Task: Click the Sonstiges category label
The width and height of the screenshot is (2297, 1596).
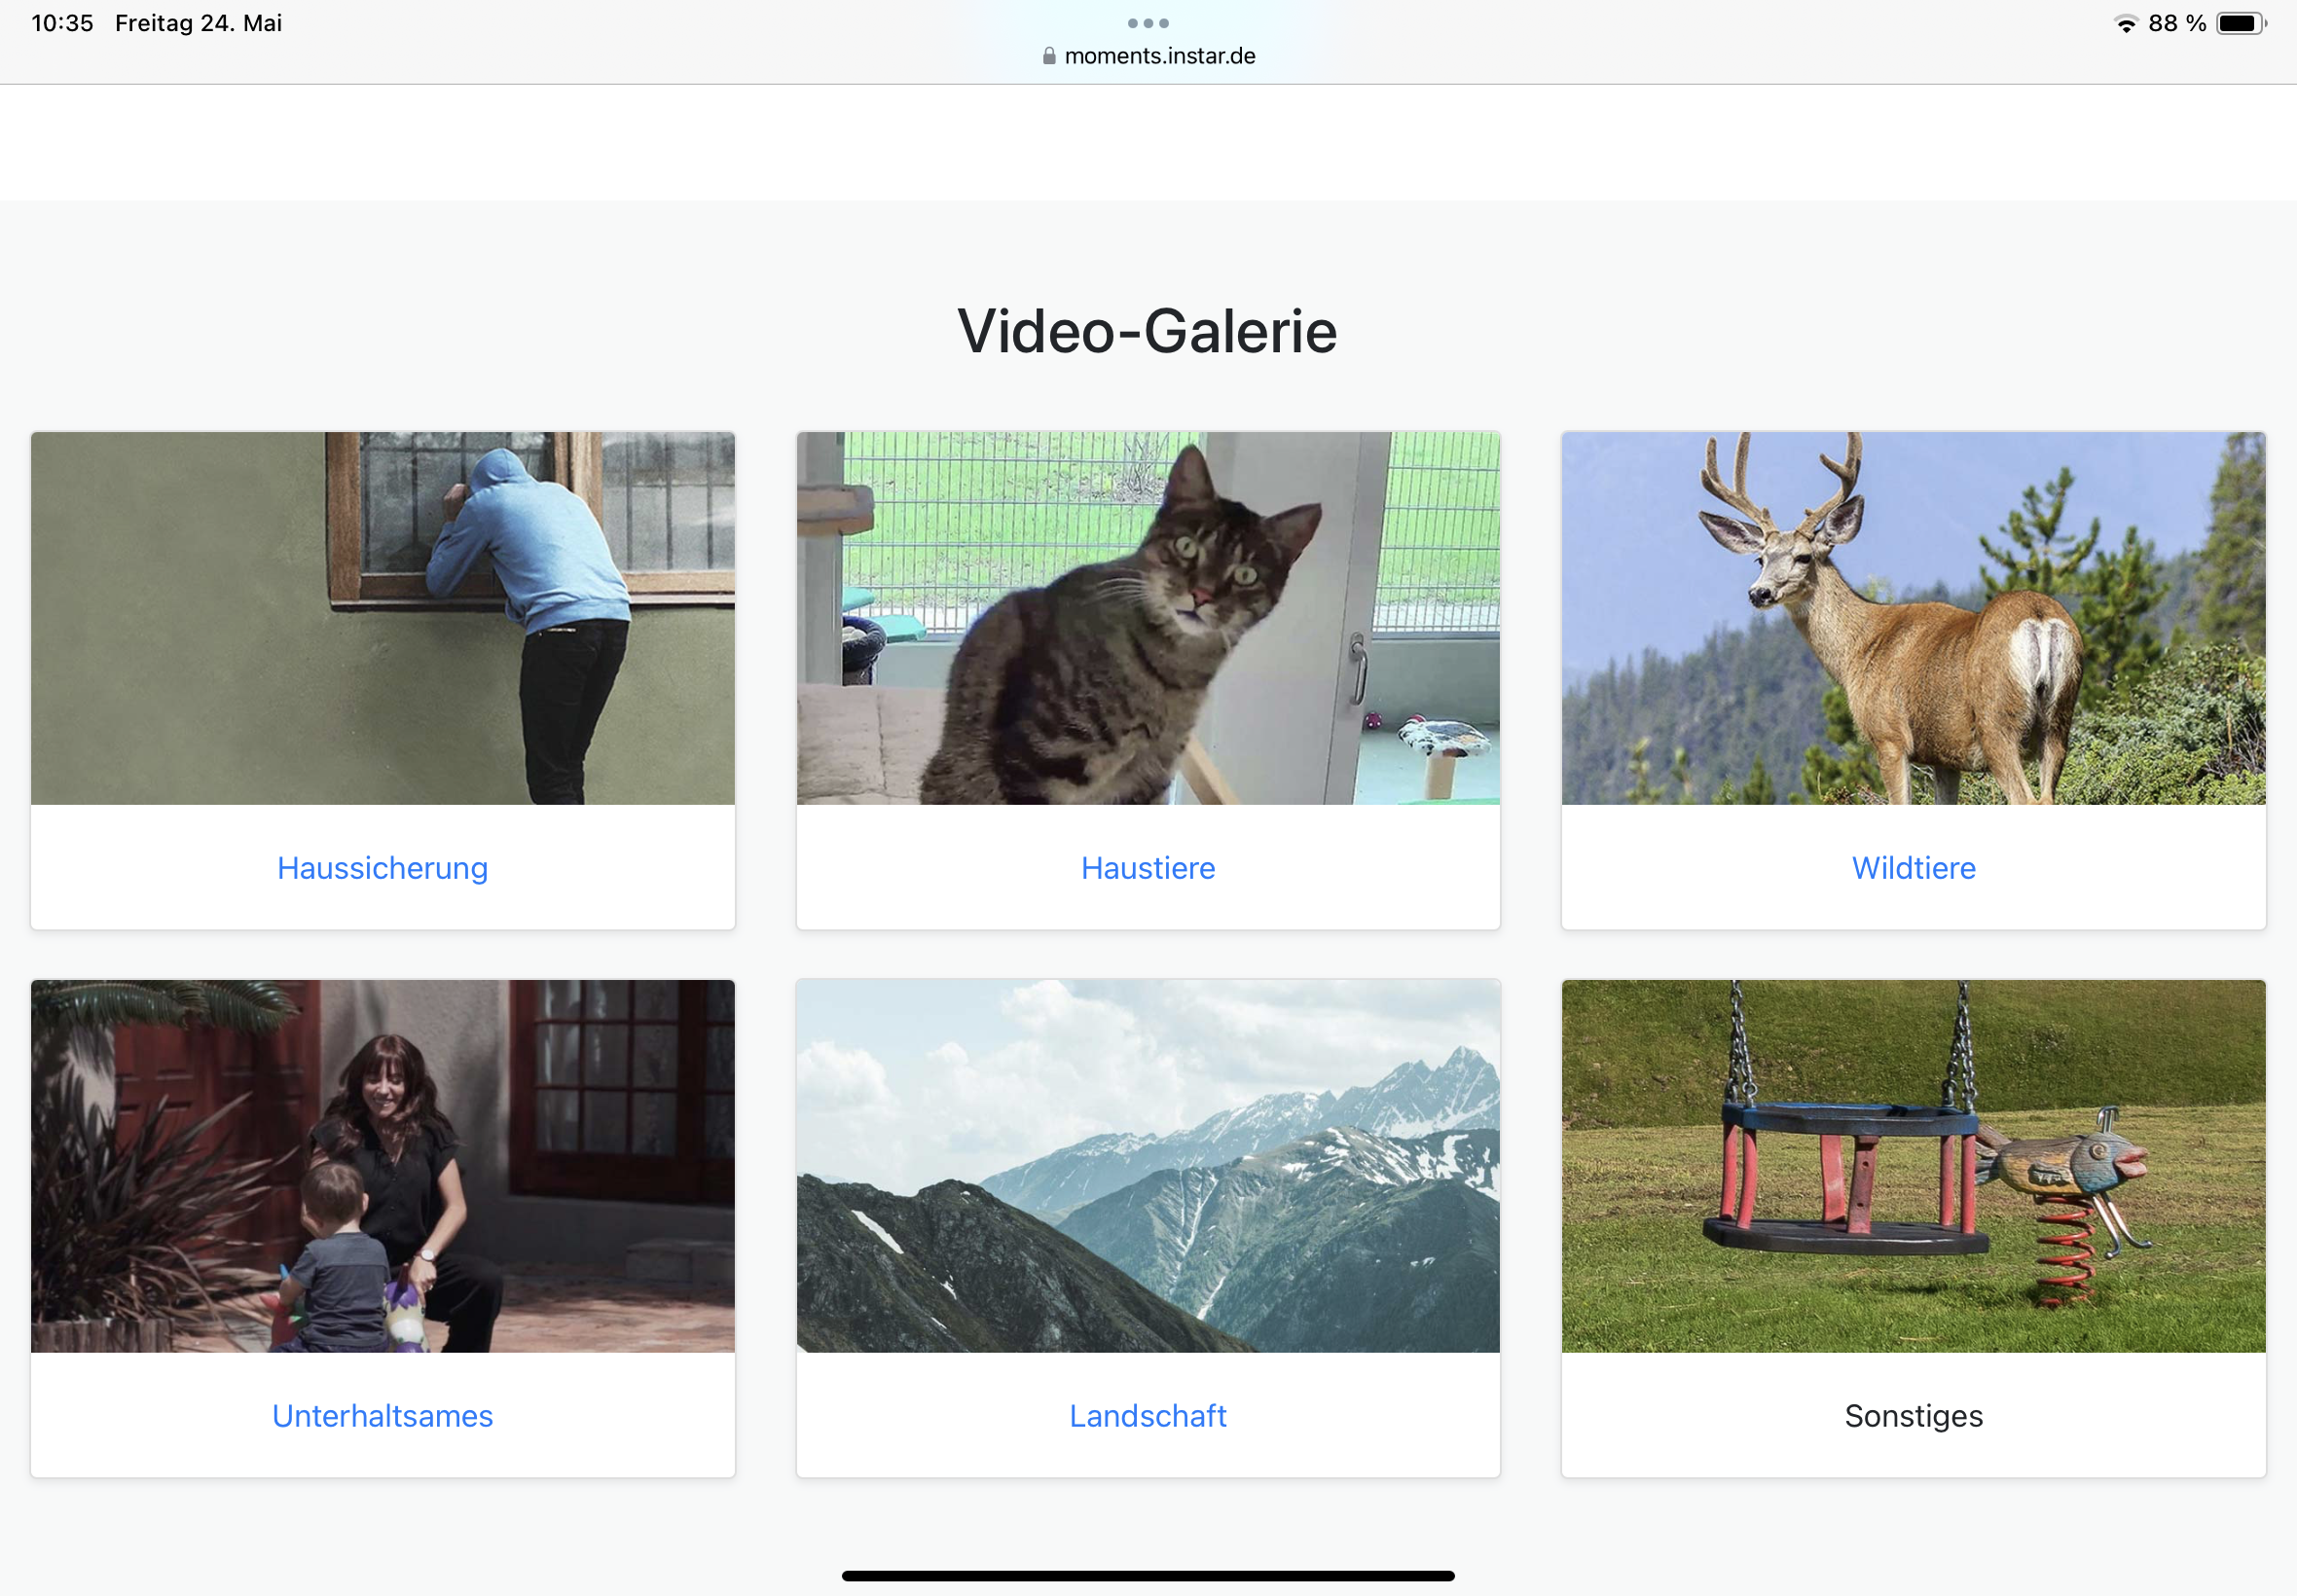Action: [x=1913, y=1416]
